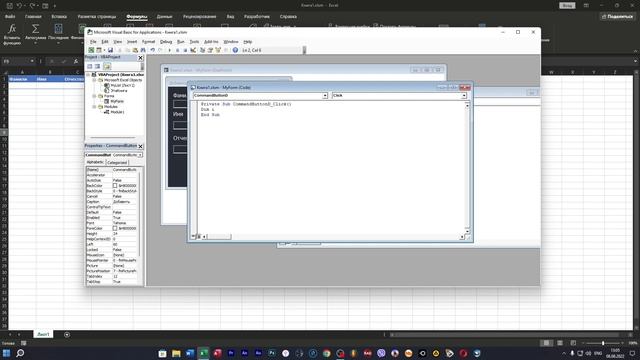
Task: Open the File menu in VBA editor
Action: 93,42
